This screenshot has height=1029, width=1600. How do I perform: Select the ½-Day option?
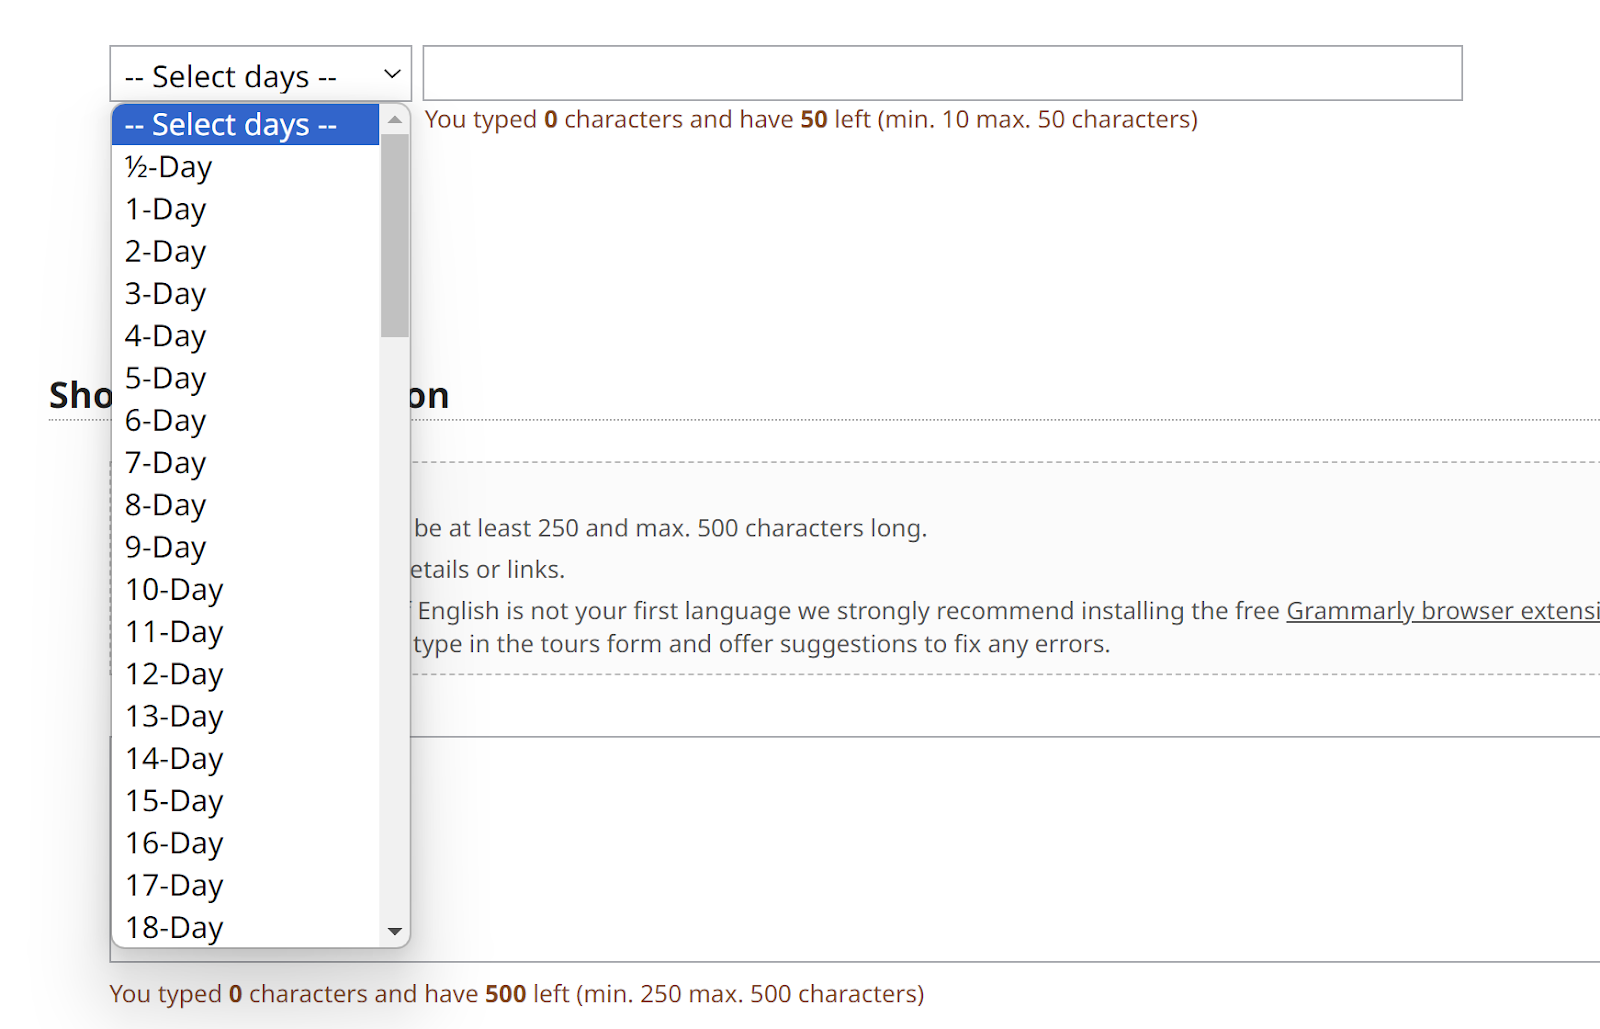(x=245, y=167)
